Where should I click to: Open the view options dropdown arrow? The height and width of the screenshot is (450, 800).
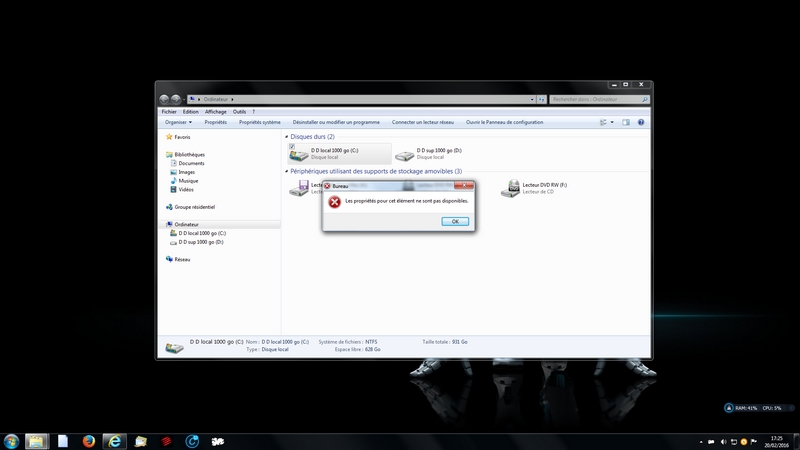tap(612, 122)
